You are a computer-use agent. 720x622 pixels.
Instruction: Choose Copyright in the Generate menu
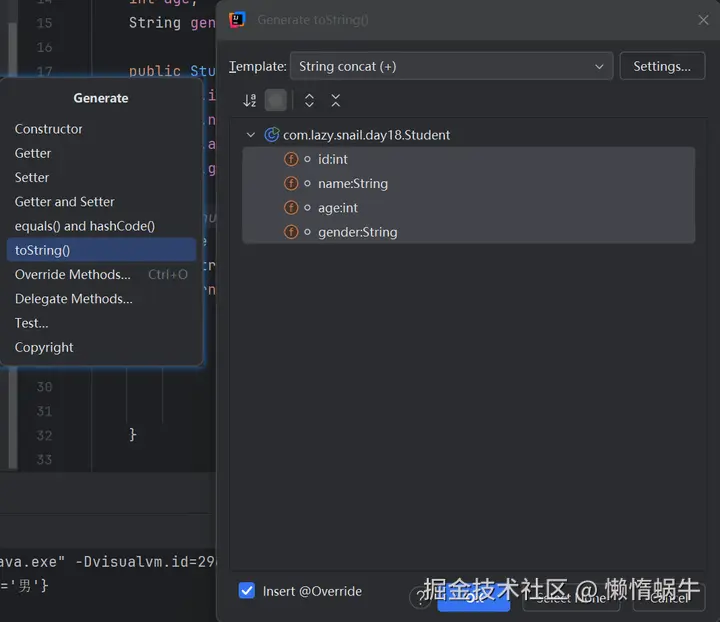[101, 347]
